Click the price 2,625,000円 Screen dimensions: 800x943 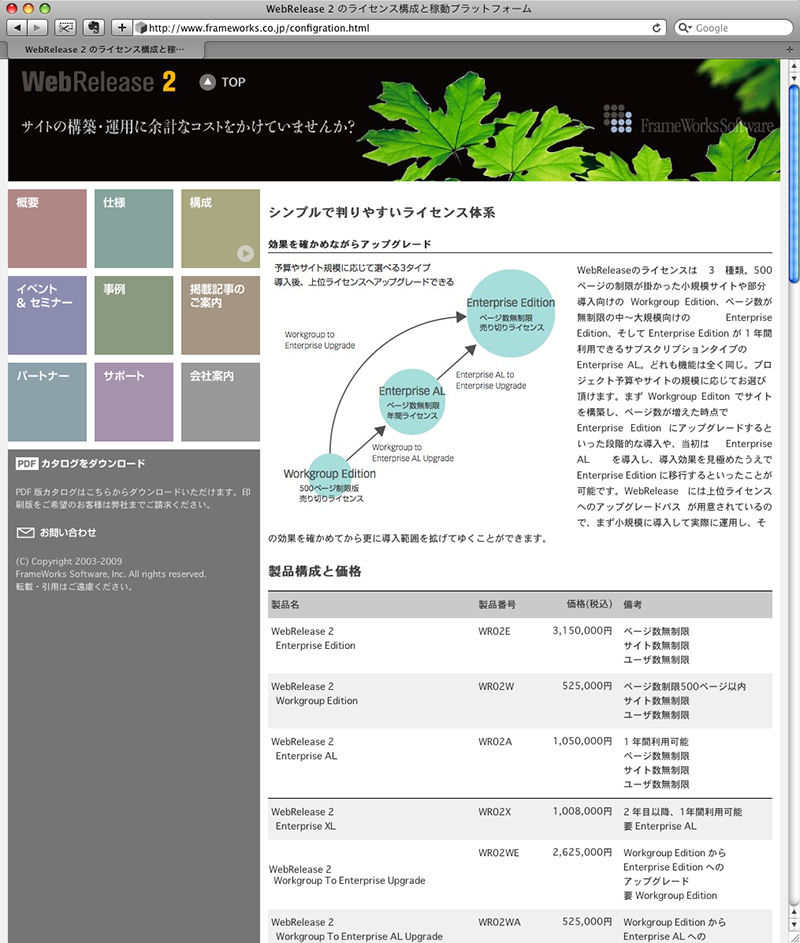(x=582, y=852)
